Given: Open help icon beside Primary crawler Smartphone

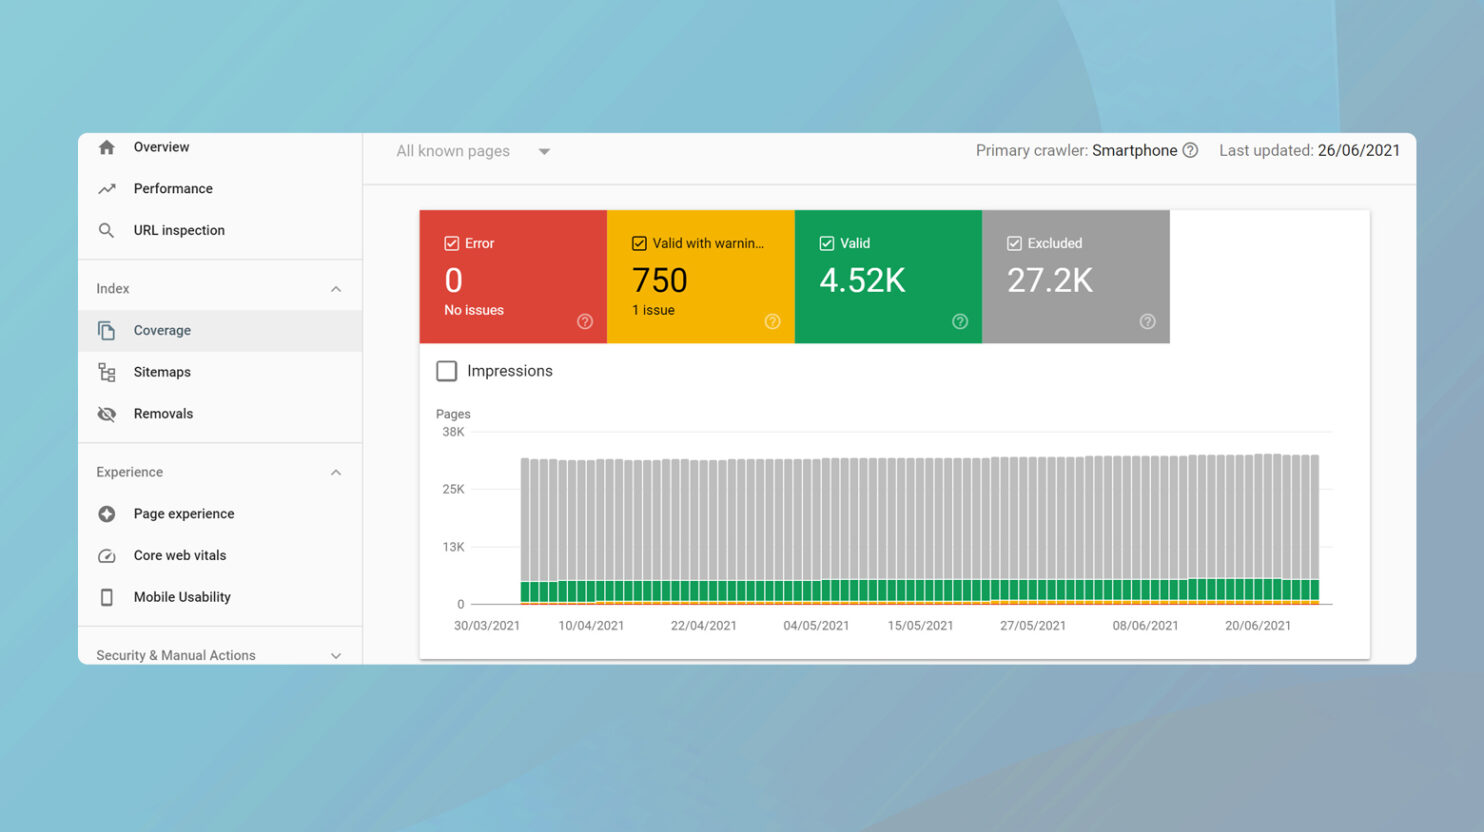Looking at the screenshot, I should point(1190,151).
